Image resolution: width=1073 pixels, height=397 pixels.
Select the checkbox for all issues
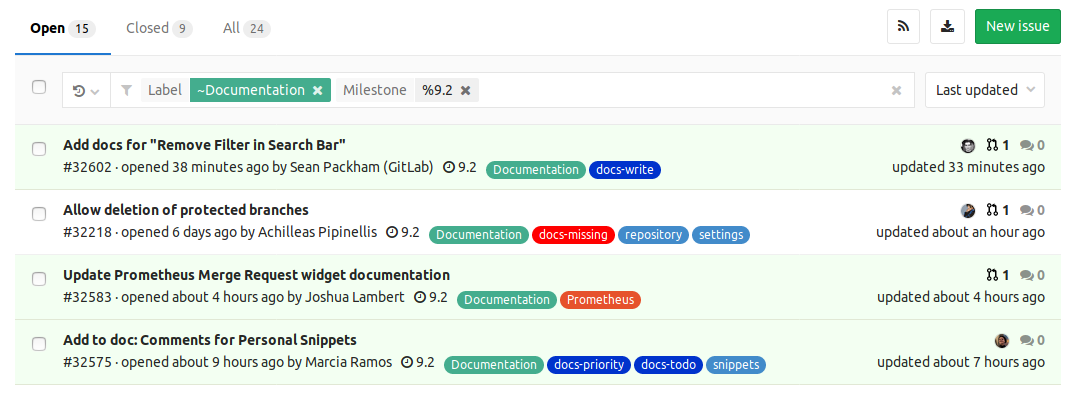[39, 87]
